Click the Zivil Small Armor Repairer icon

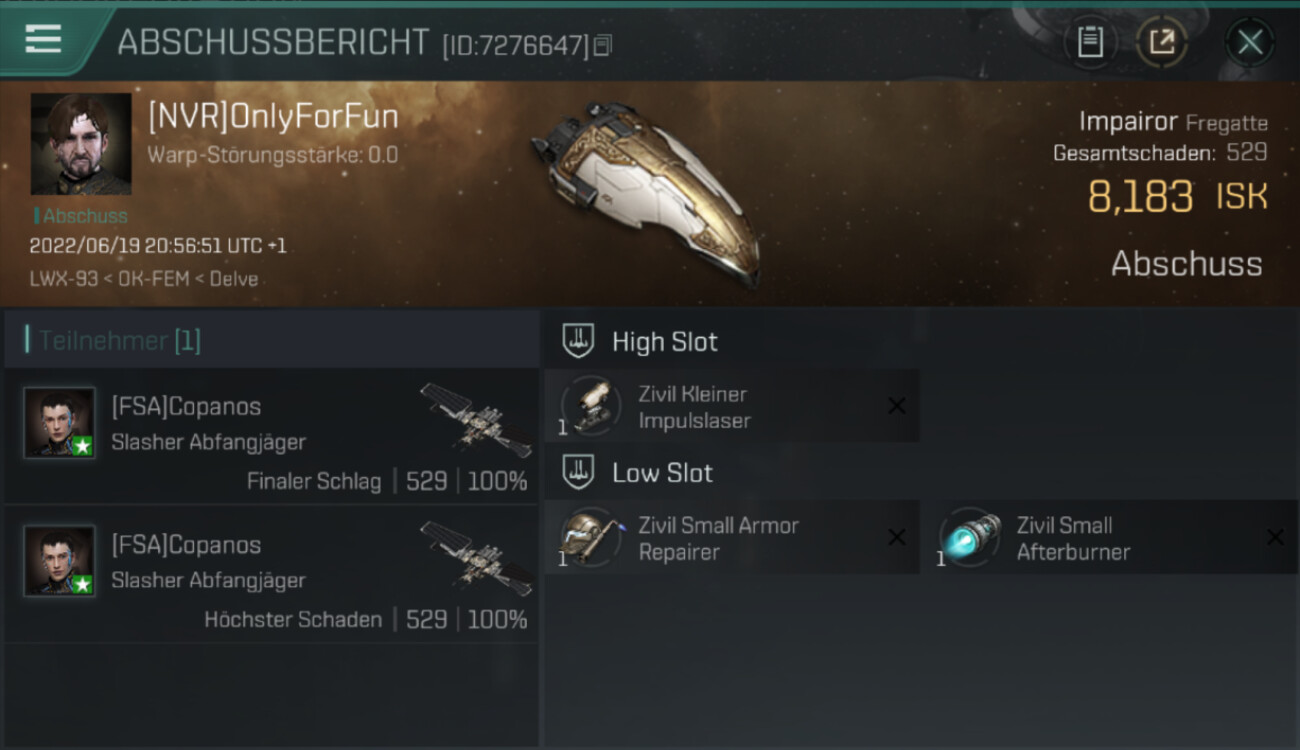590,537
